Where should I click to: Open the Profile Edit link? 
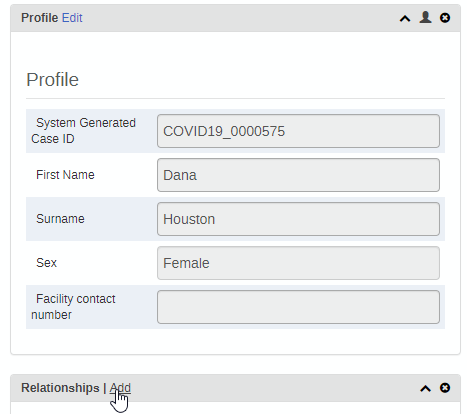(72, 18)
